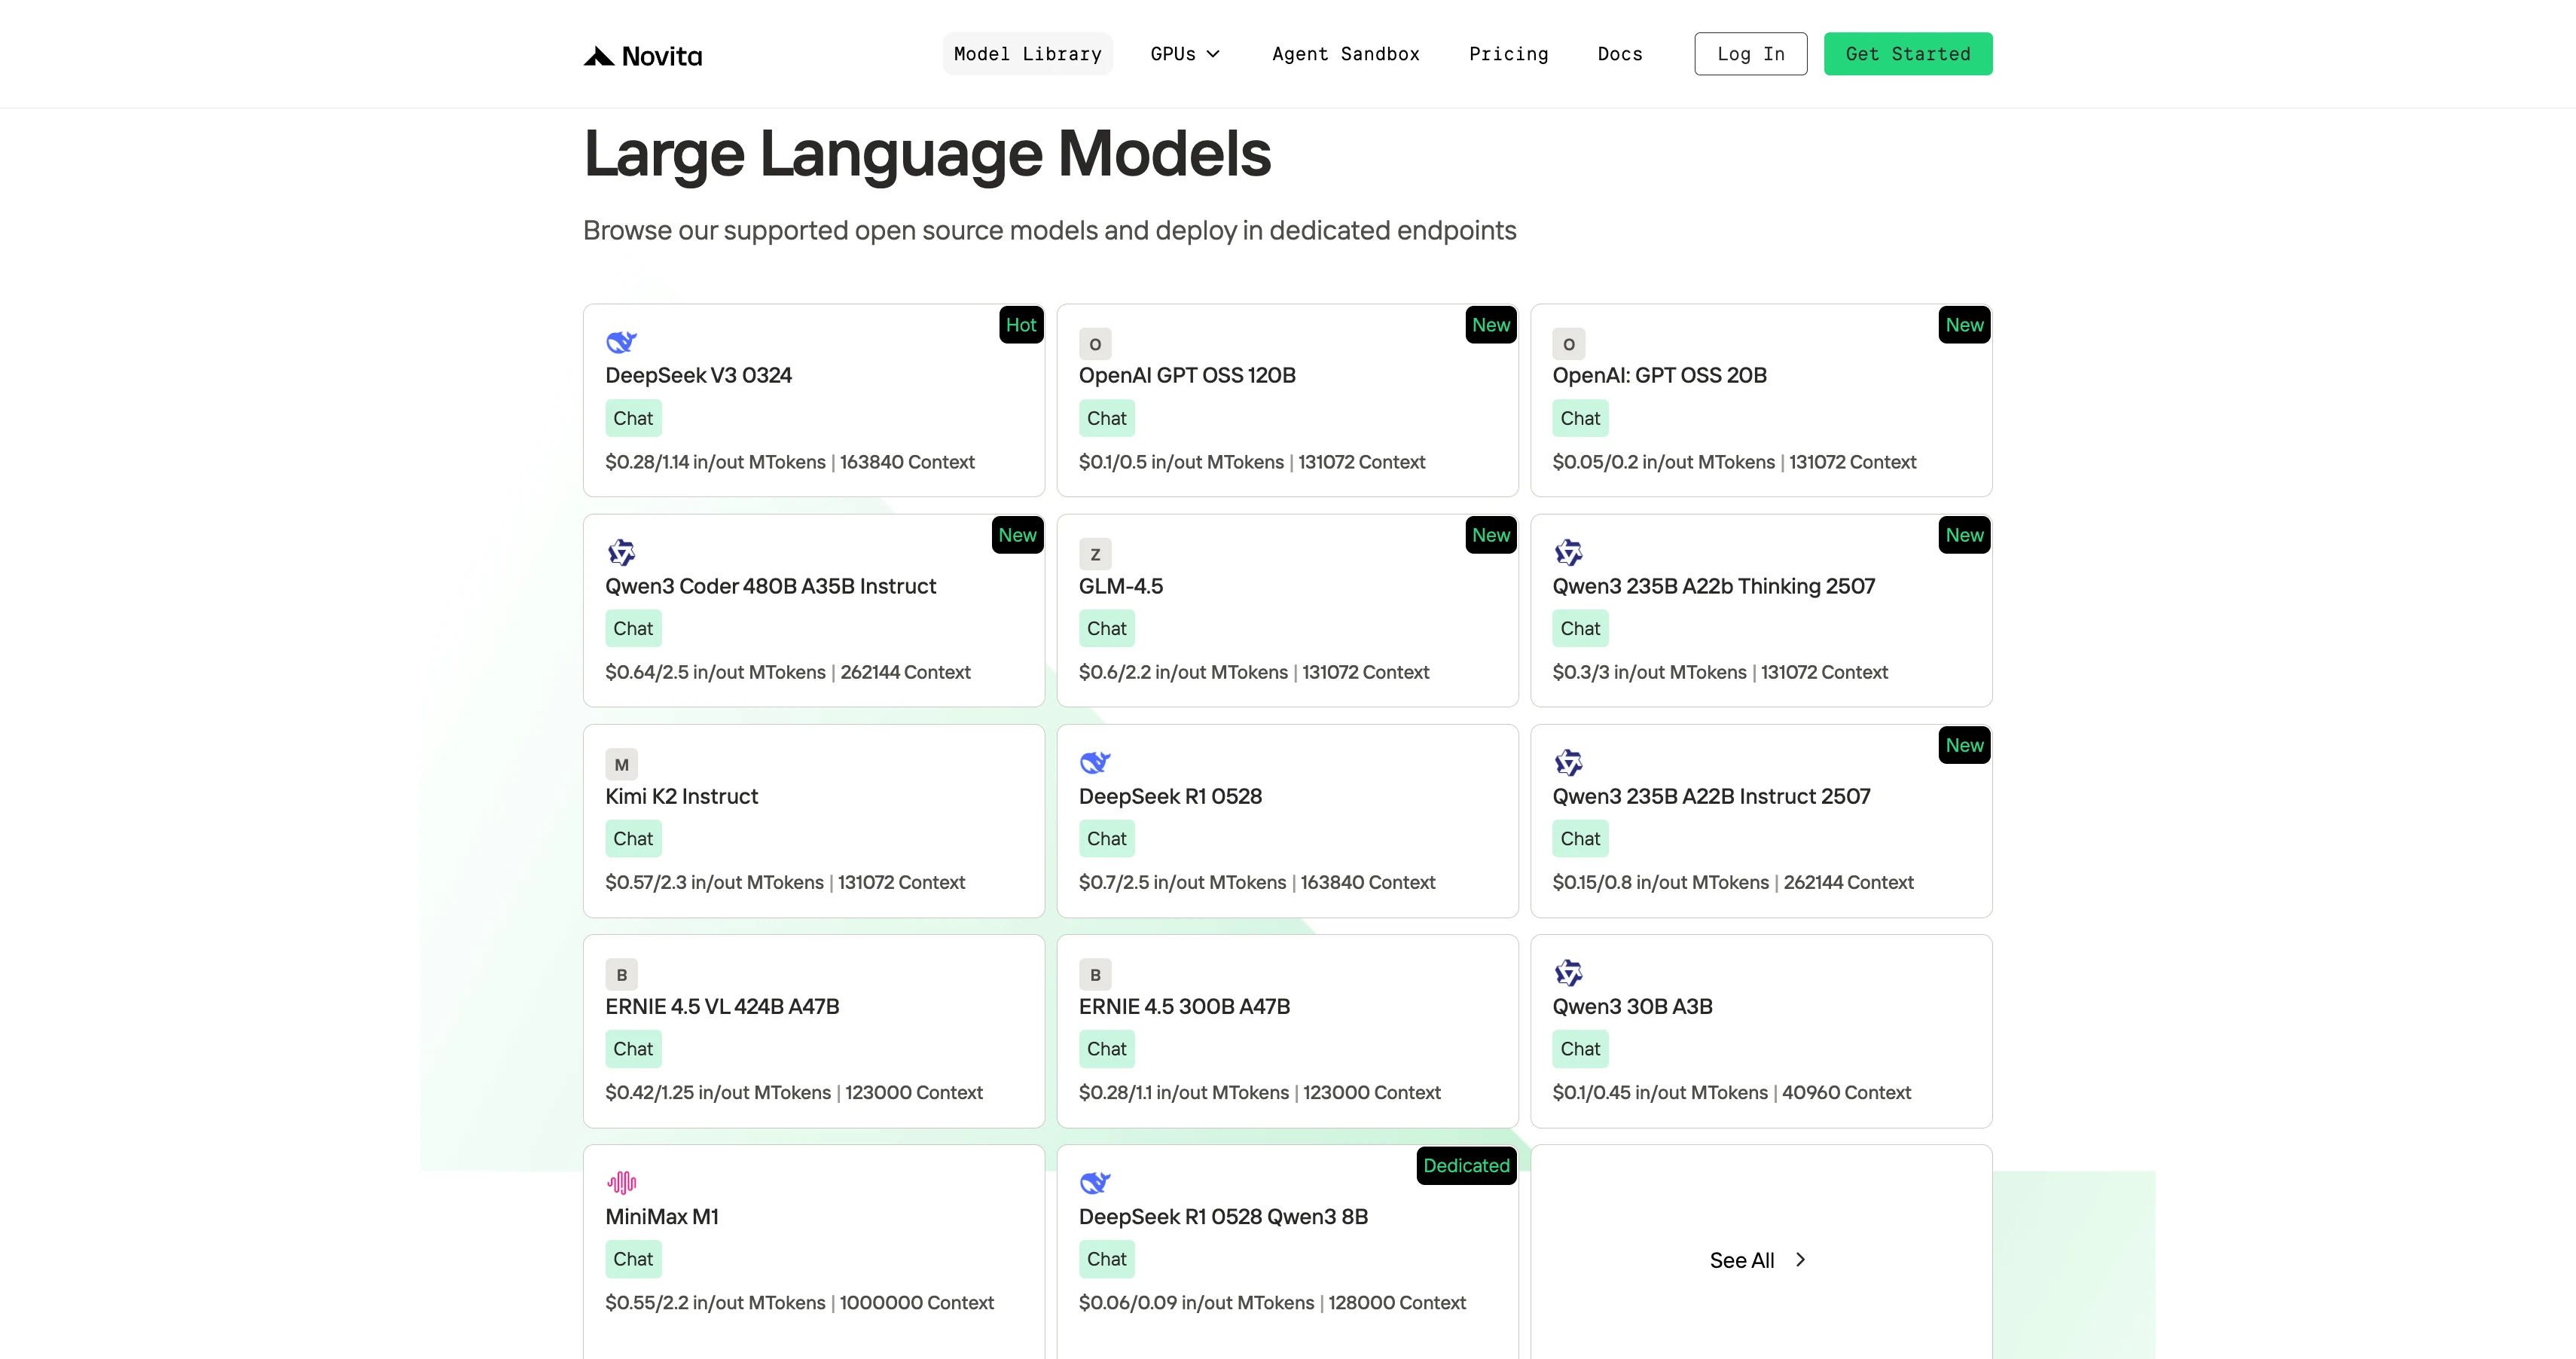Image resolution: width=2576 pixels, height=1359 pixels.
Task: Click the See All chevron arrow
Action: coord(1800,1260)
